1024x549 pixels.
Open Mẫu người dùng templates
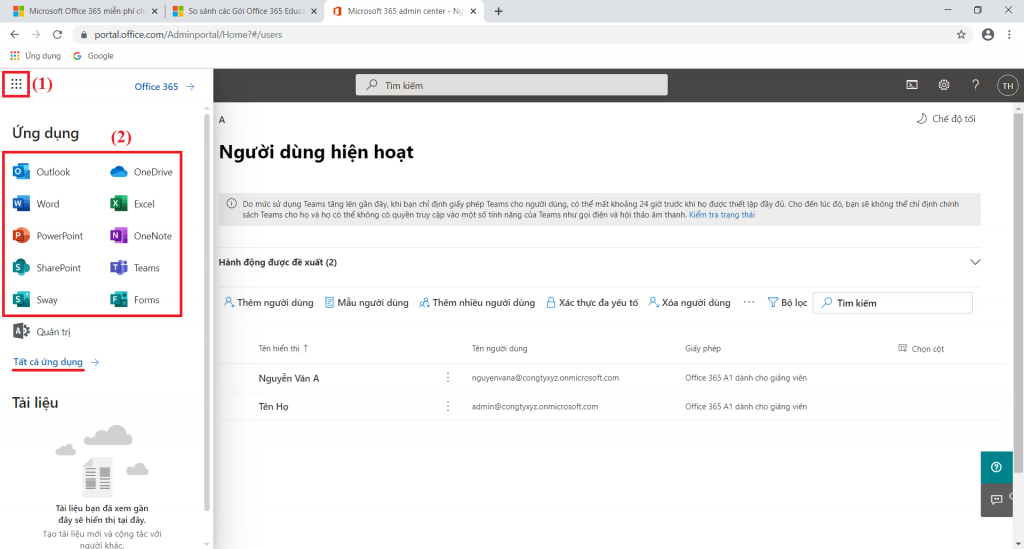[366, 303]
